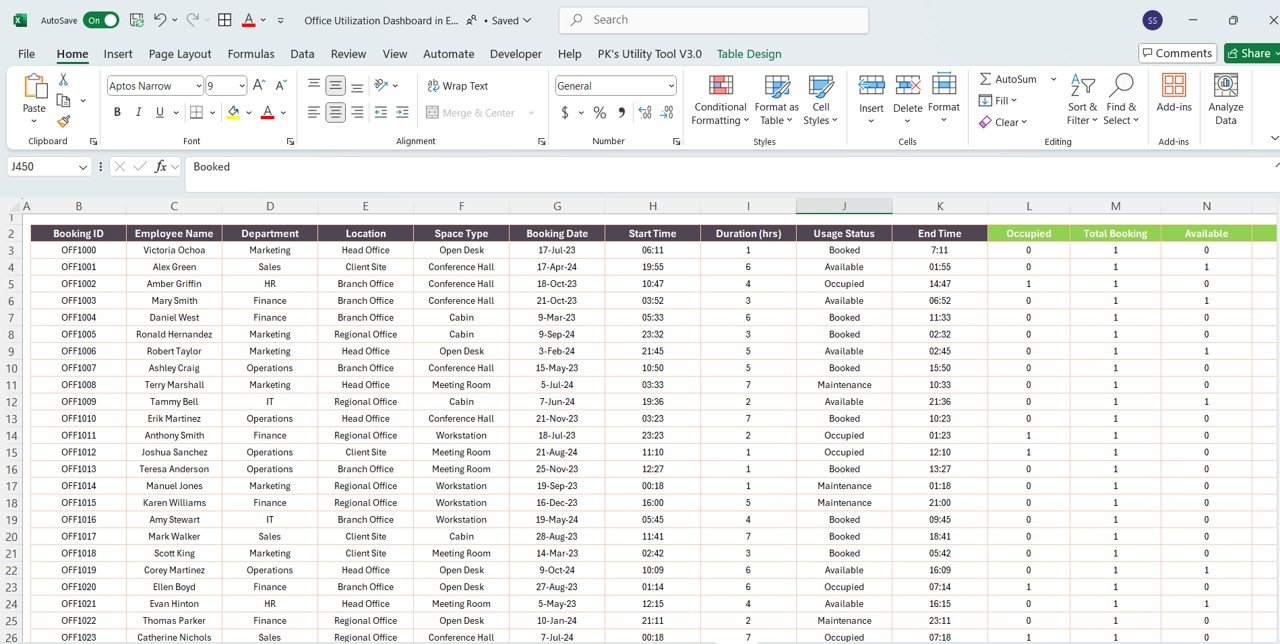Collapse the ribbon with chevron
The width and height of the screenshot is (1280, 644).
tap(1273, 138)
